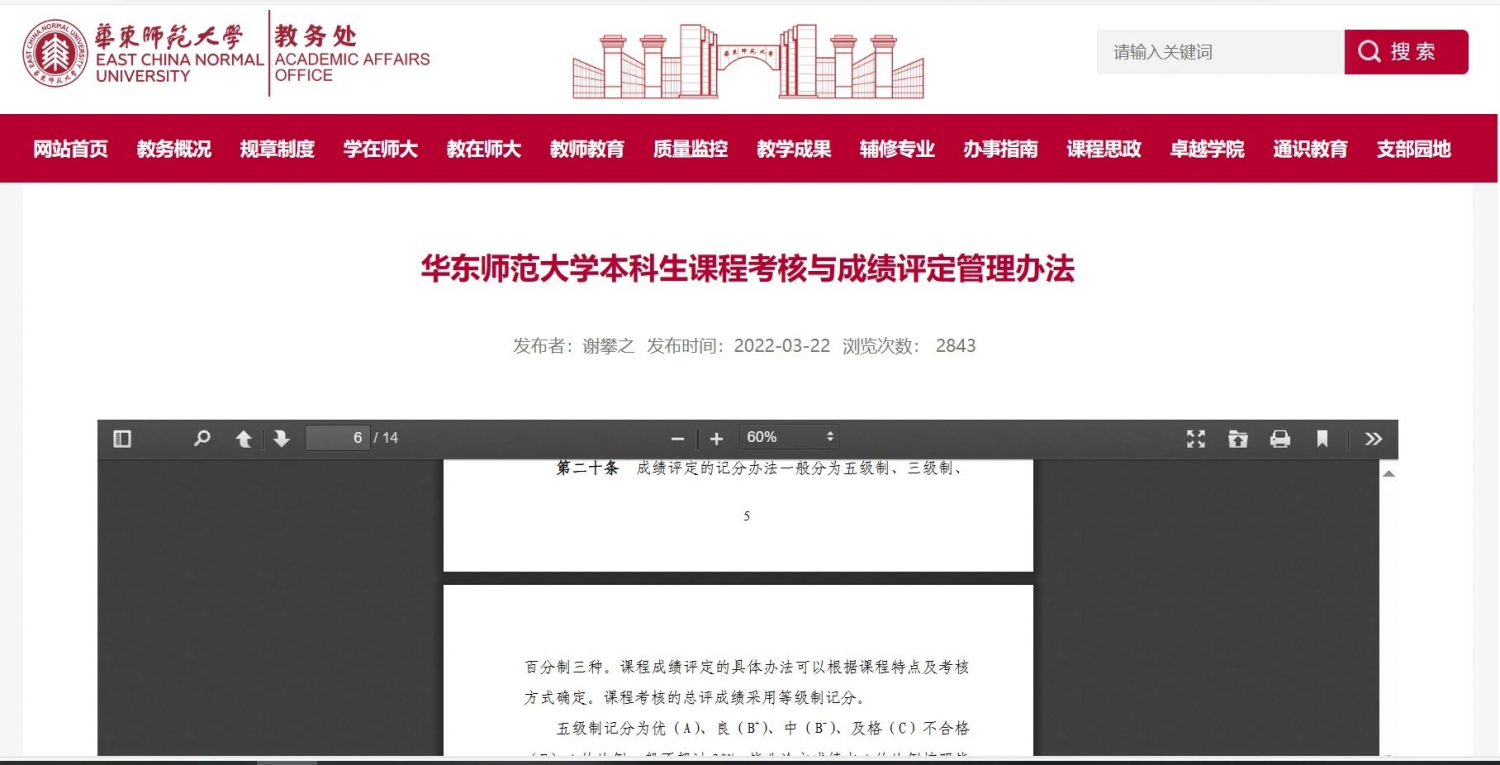Open the PDF tools double-chevron menu
The width and height of the screenshot is (1500, 765).
coord(1373,438)
